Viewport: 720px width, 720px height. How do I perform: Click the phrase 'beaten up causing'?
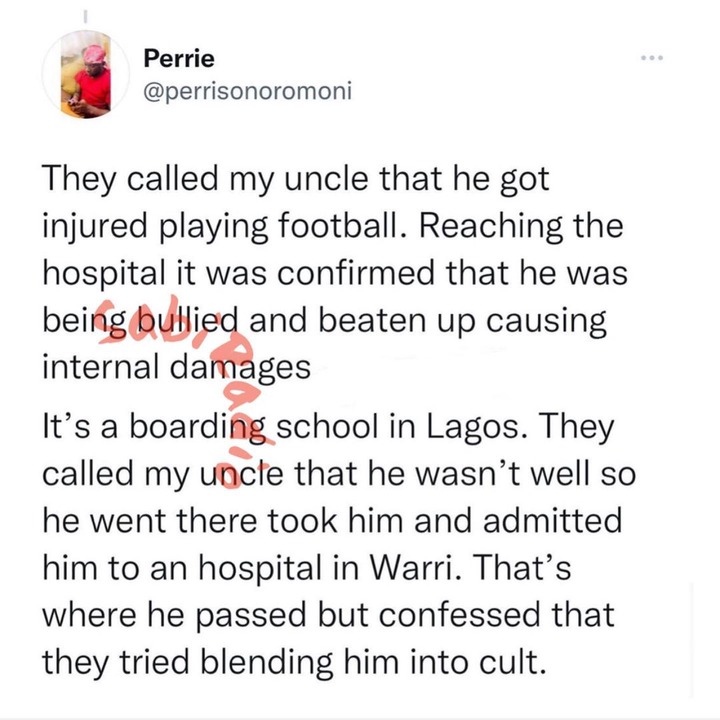pyautogui.click(x=462, y=321)
